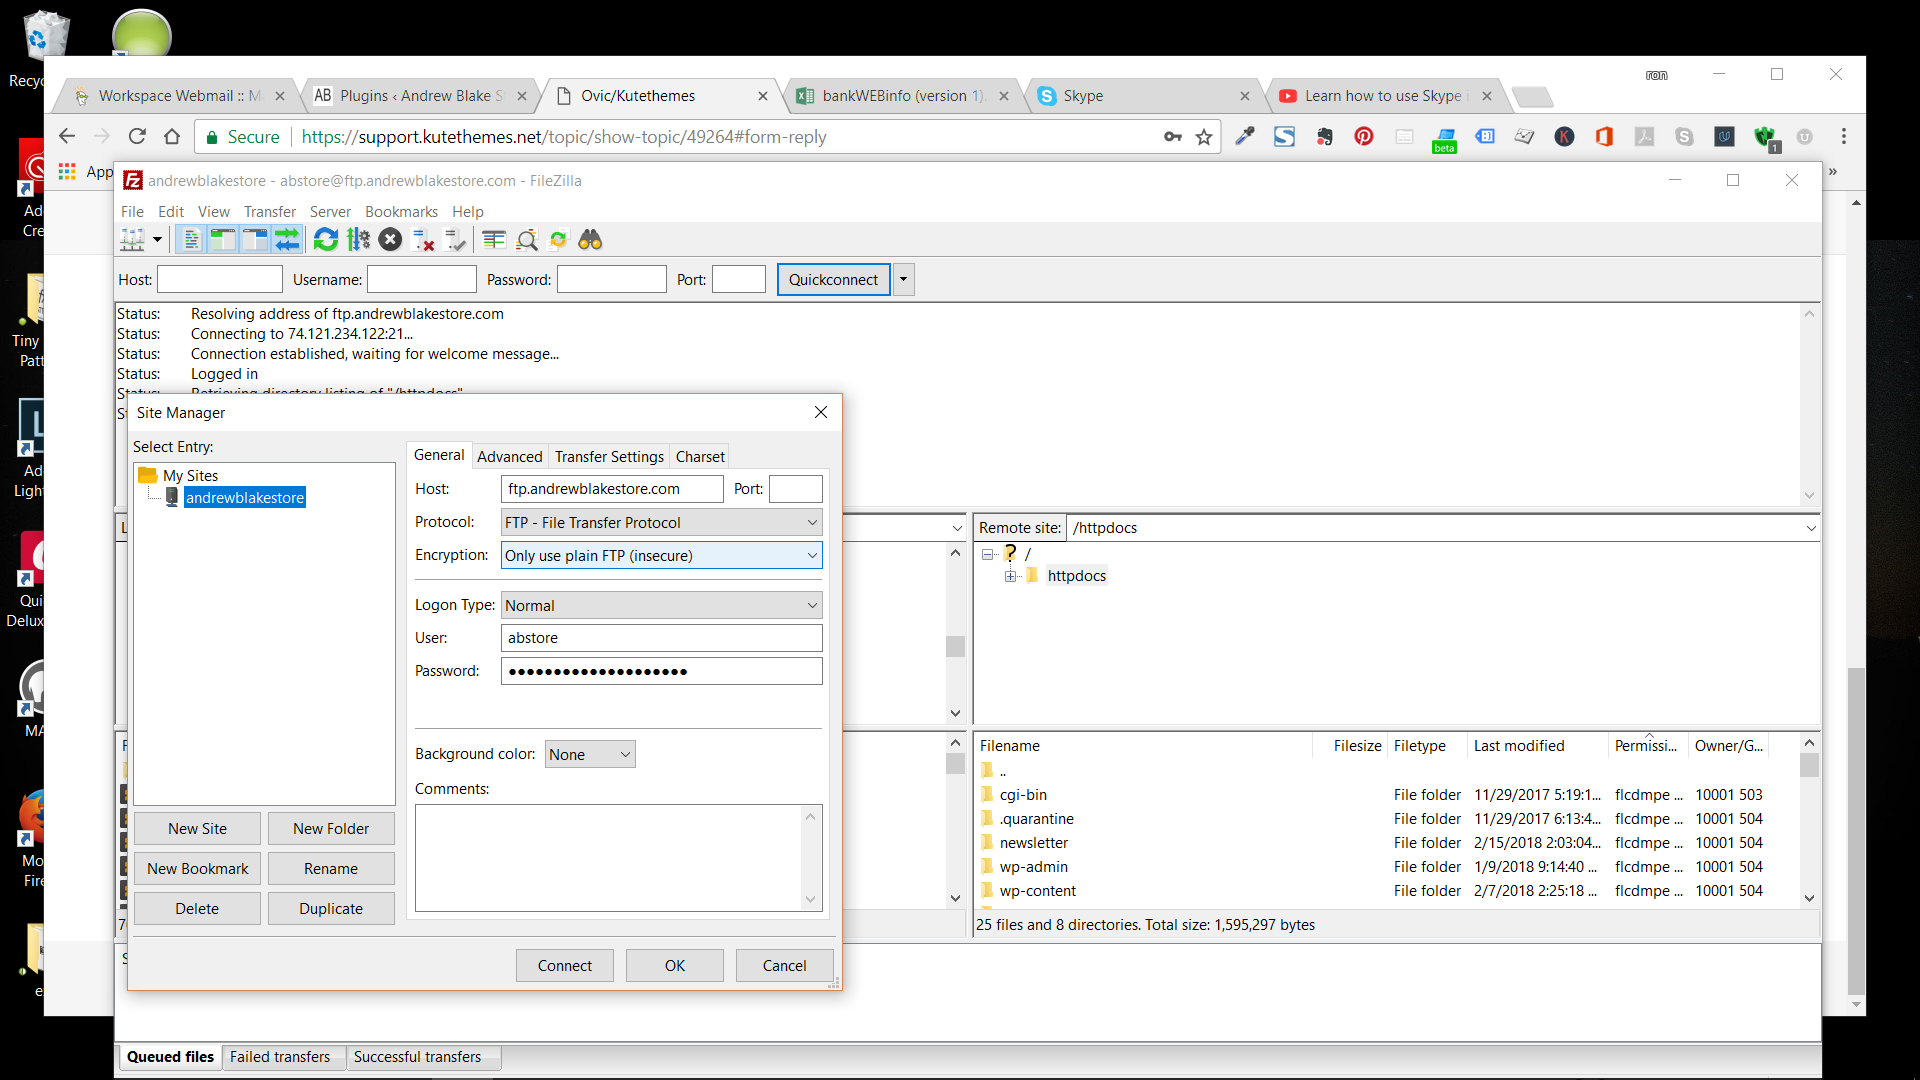Toggle the synchronized browsing icon
The height and width of the screenshot is (1080, 1920).
[558, 240]
